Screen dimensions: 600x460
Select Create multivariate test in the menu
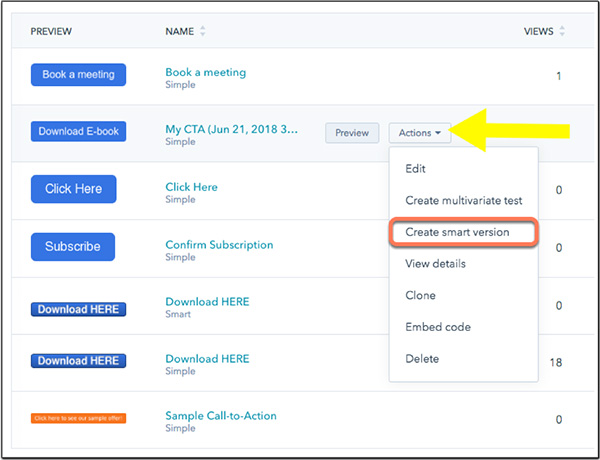pos(464,201)
